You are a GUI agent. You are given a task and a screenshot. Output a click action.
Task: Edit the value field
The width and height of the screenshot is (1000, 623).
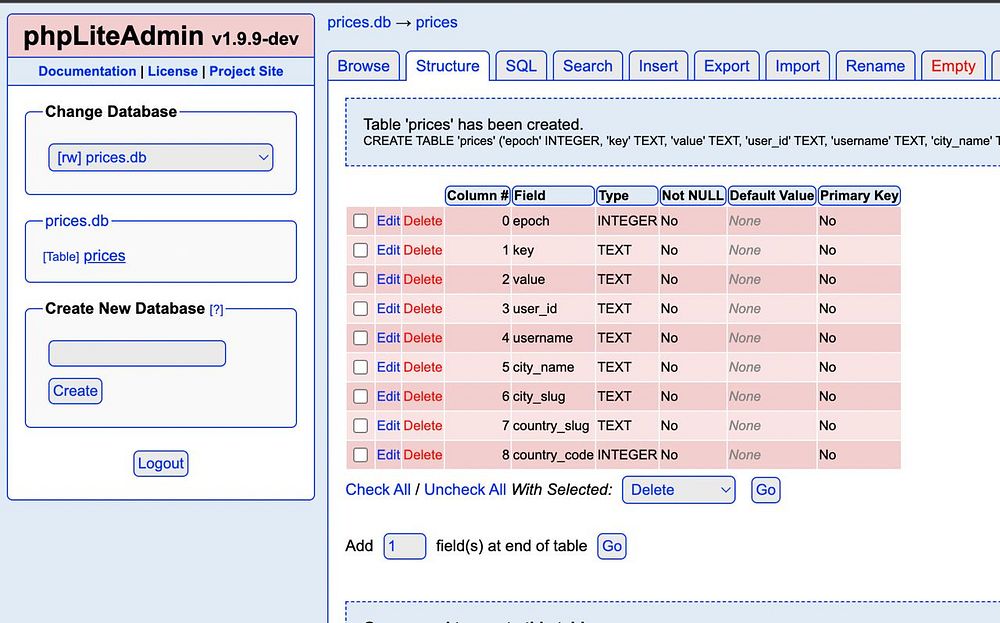click(388, 279)
